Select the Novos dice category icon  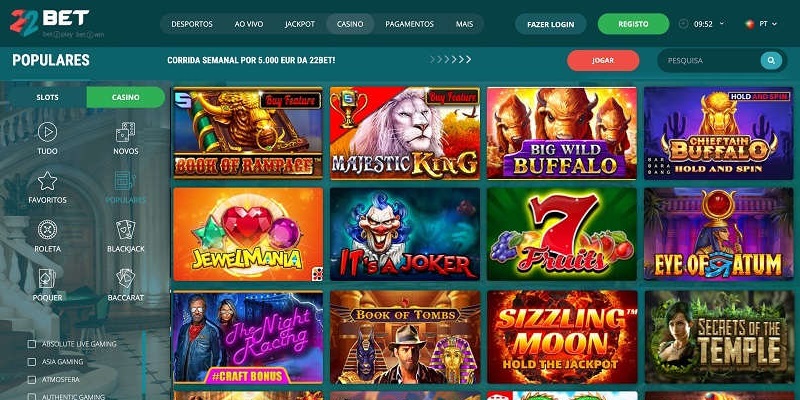pyautogui.click(x=126, y=132)
